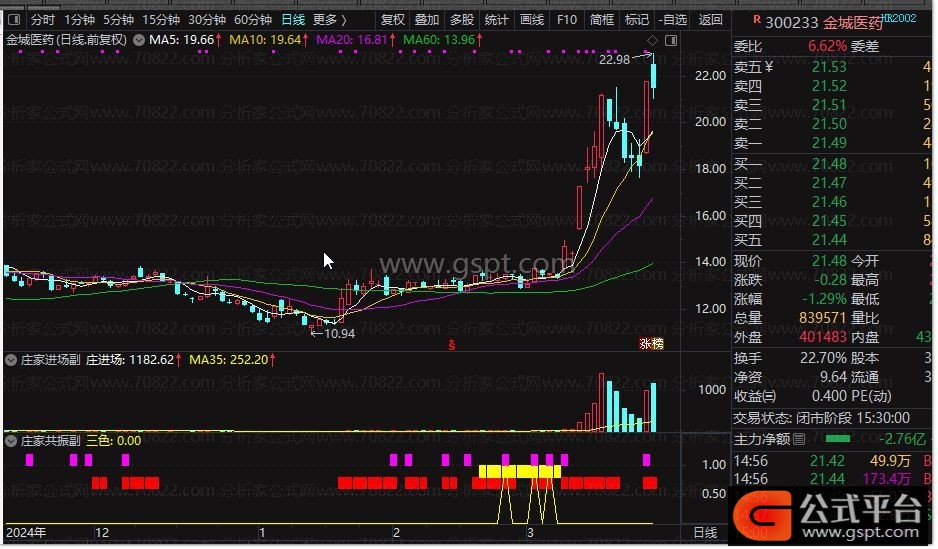
Task: Select the 60分钟 period
Action: coord(253,20)
